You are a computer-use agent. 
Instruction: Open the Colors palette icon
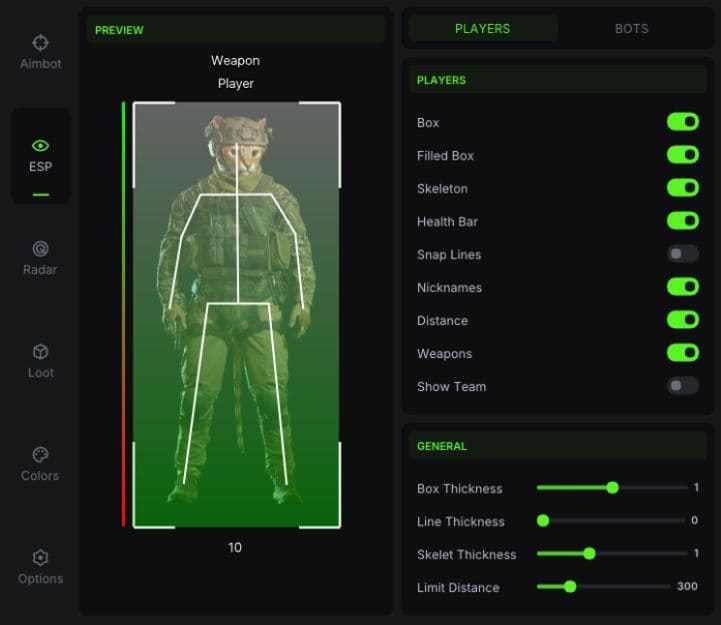41,455
